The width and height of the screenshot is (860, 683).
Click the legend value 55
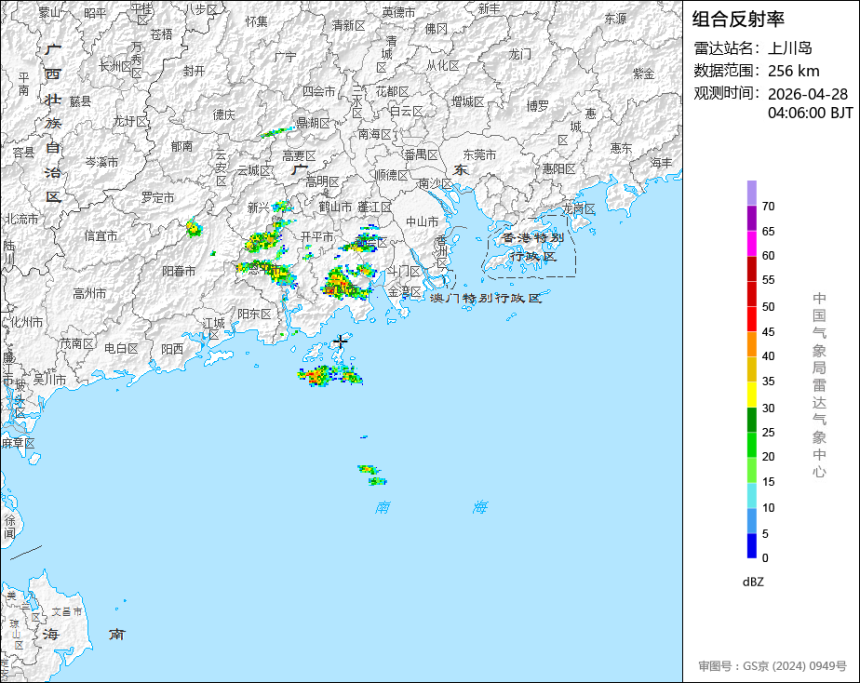tap(768, 280)
